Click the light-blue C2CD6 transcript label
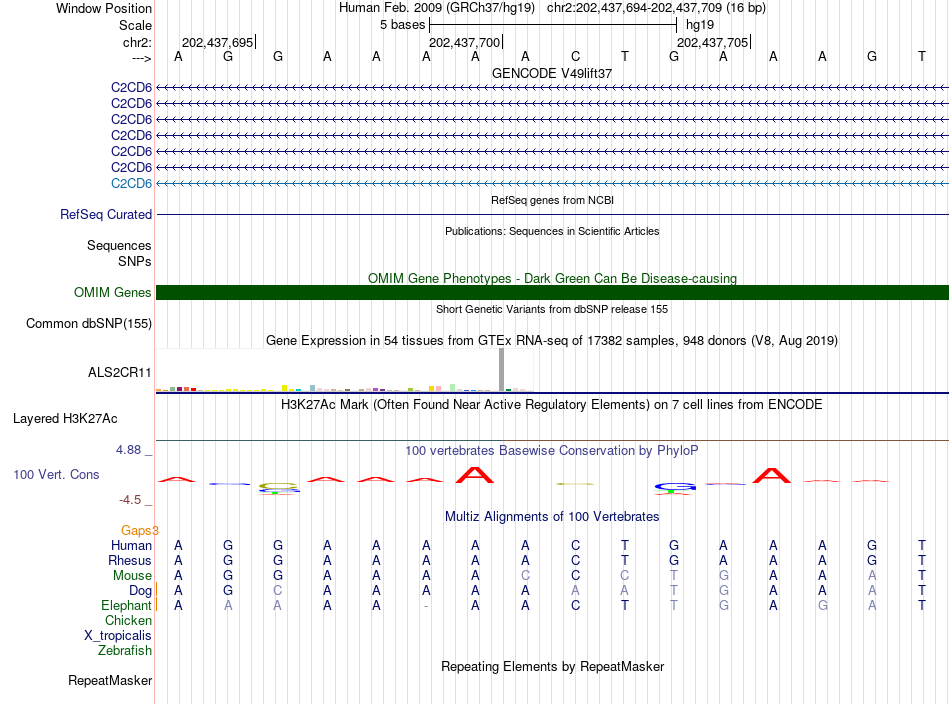The height and width of the screenshot is (704, 950). (131, 184)
